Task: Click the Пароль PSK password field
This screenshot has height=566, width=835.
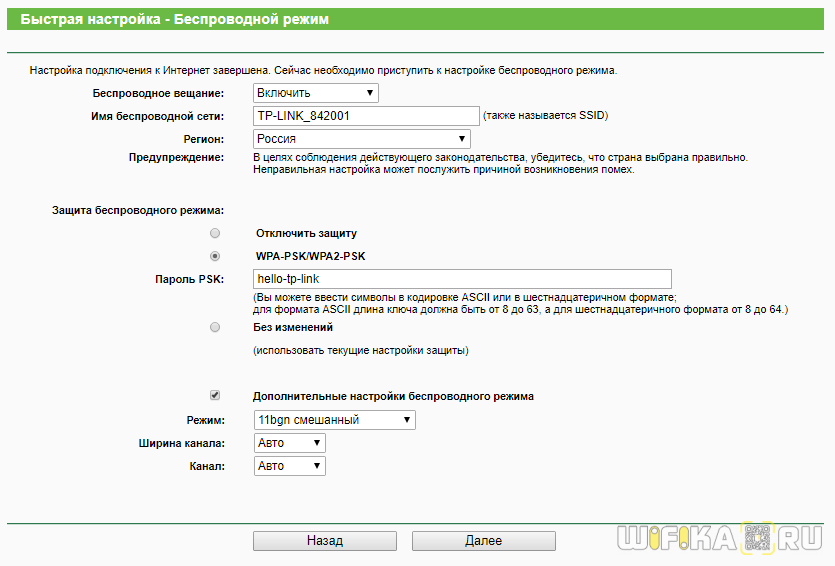Action: click(461, 279)
